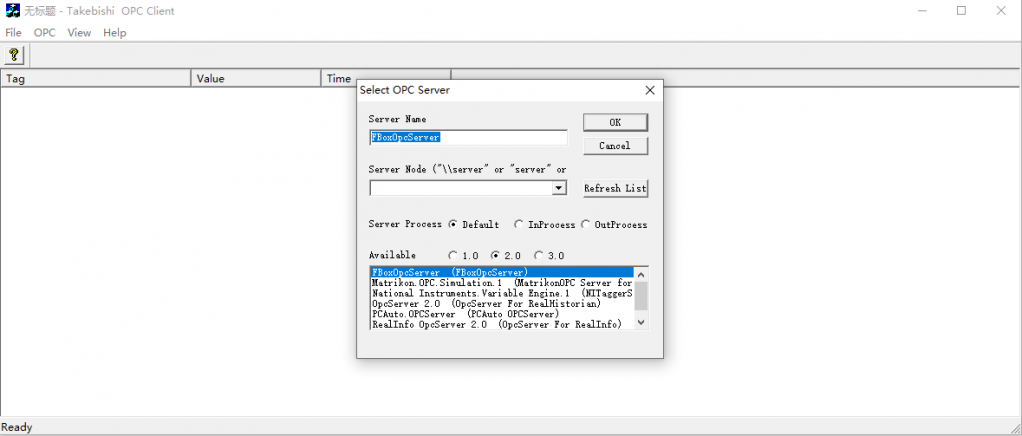This screenshot has height=436, width=1022.
Task: Expand the Server Node dropdown arrow
Action: coord(559,188)
